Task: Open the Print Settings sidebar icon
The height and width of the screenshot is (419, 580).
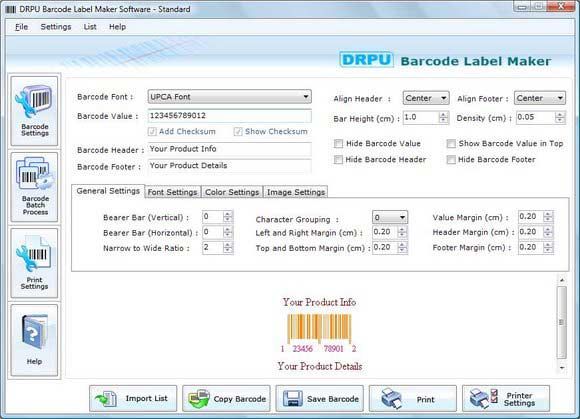Action: click(34, 263)
